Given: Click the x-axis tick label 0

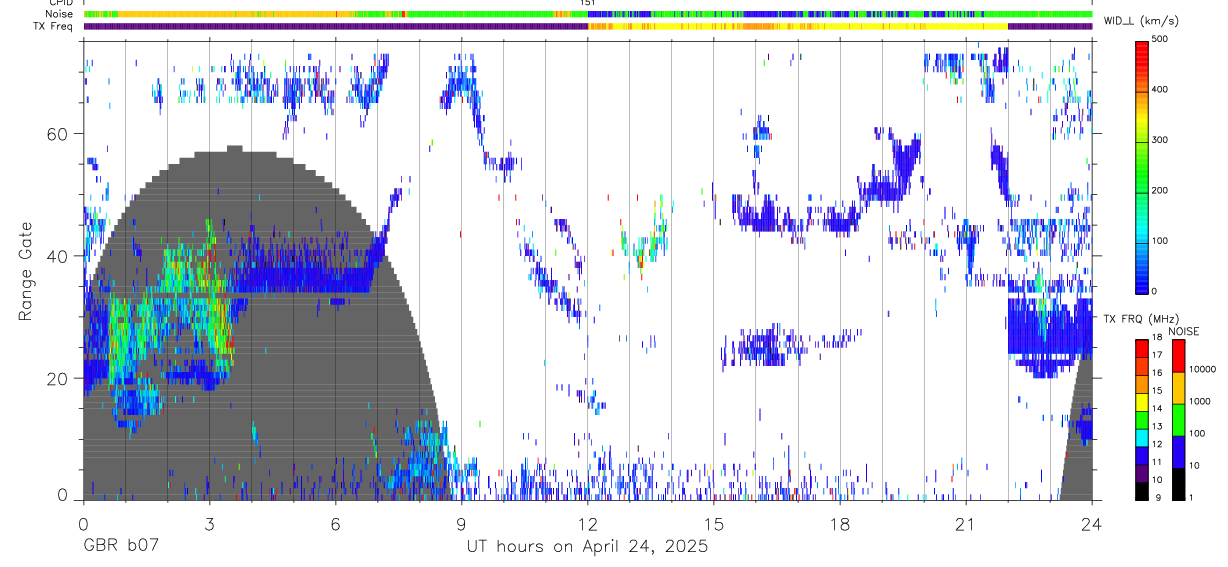Looking at the screenshot, I should pos(83,524).
